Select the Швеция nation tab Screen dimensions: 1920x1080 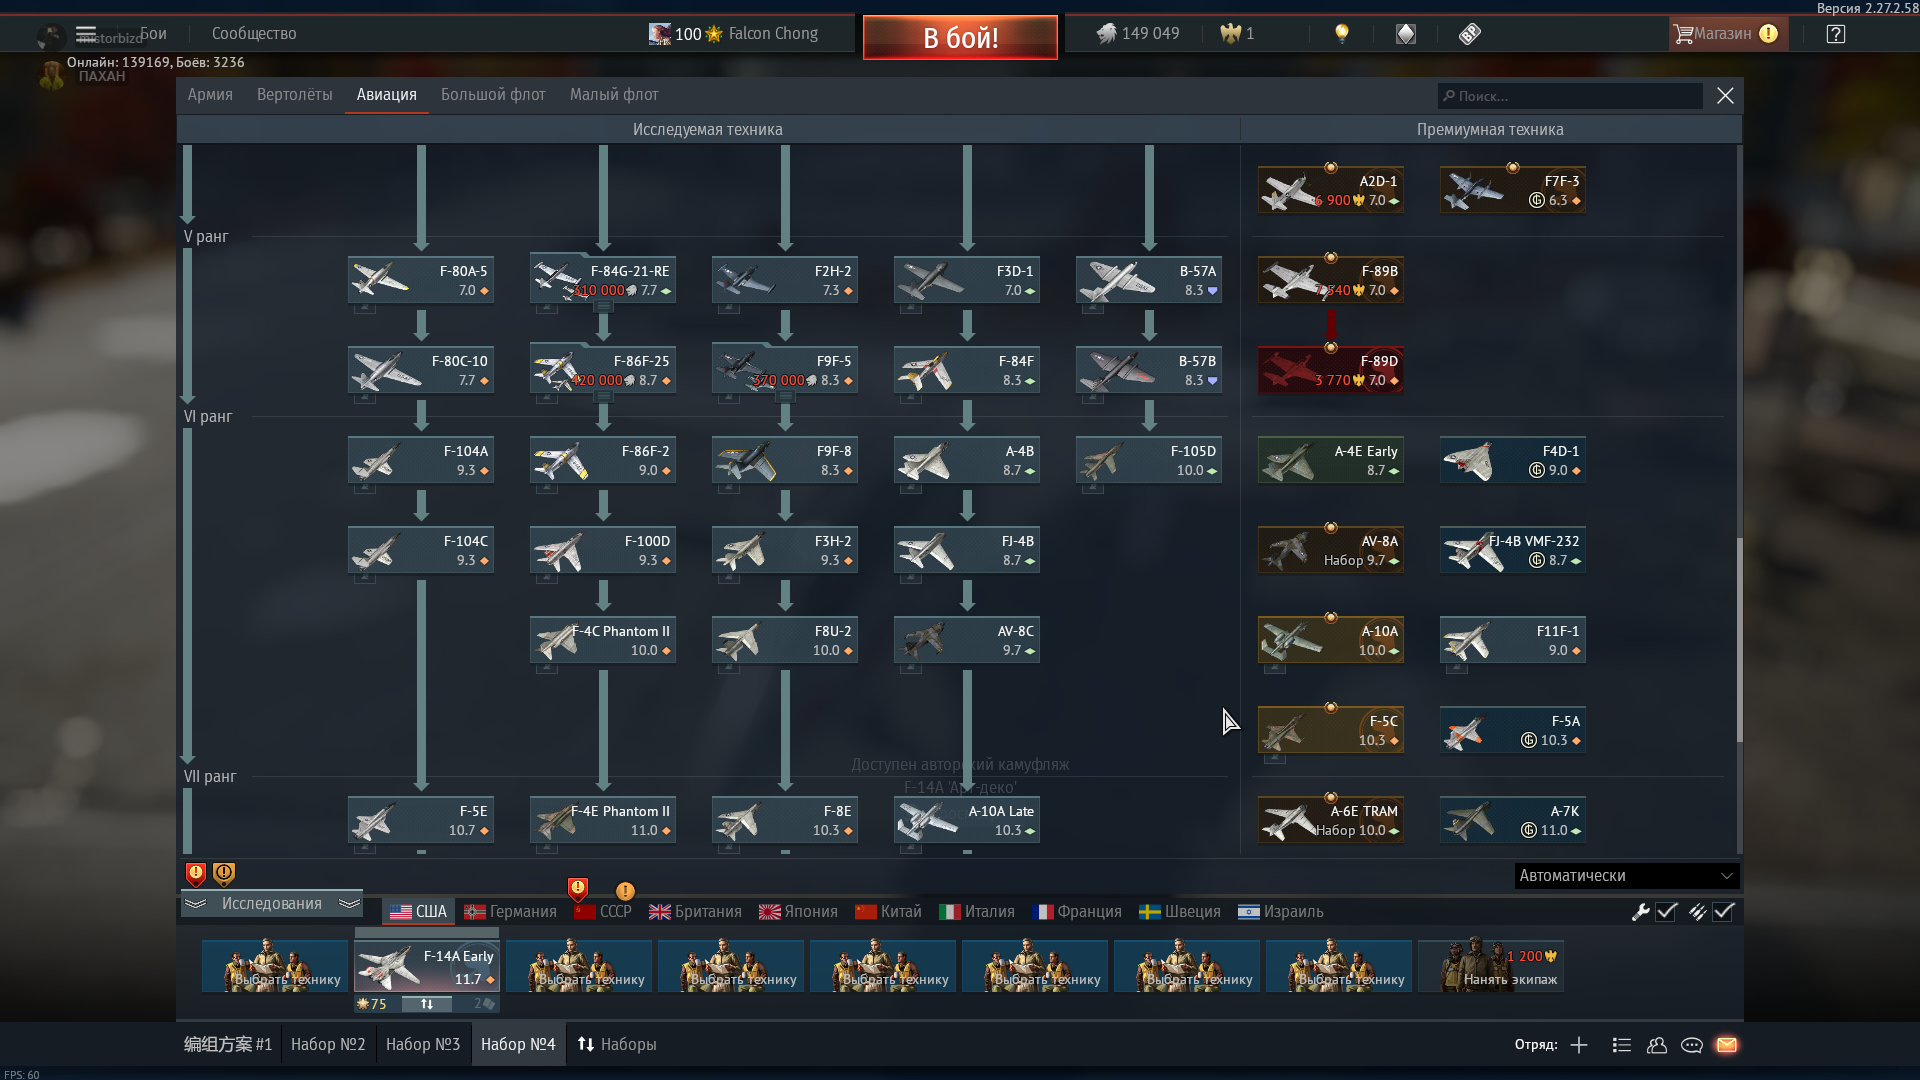coord(1180,911)
